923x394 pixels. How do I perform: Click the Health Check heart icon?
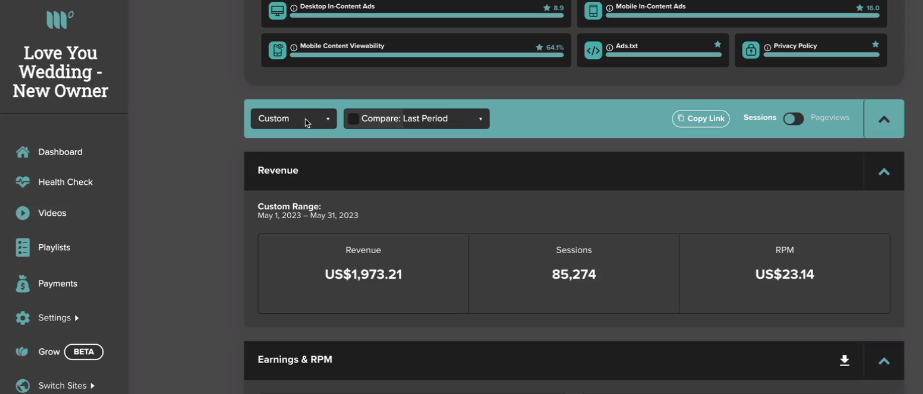[22, 182]
